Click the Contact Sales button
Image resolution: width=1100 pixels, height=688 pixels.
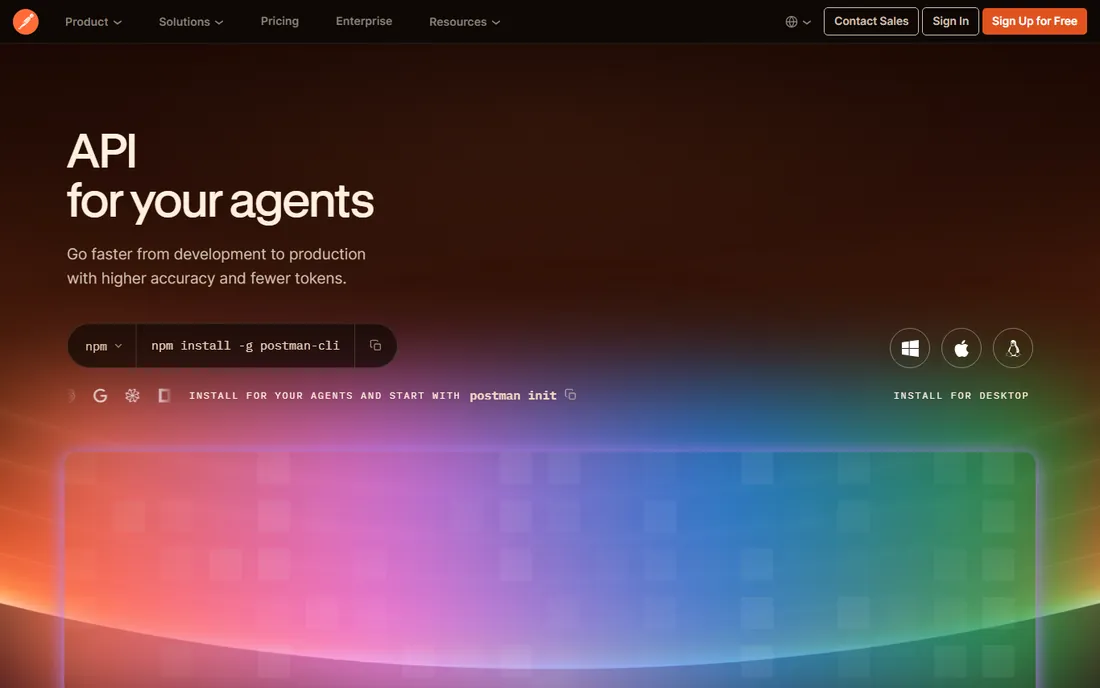[x=871, y=21]
